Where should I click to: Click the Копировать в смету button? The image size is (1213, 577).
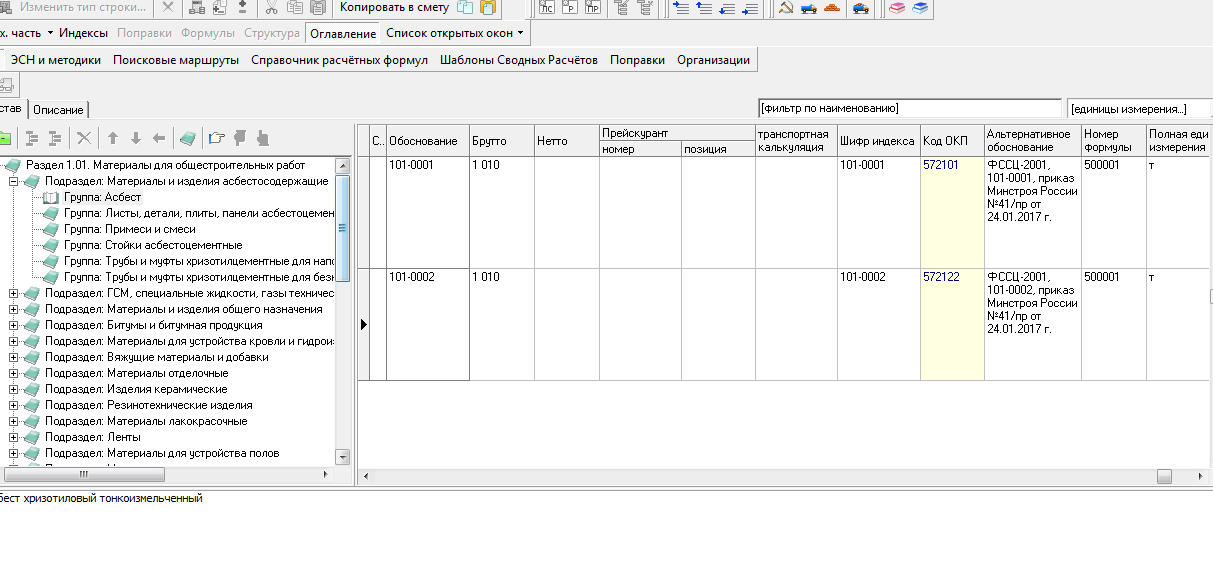(394, 8)
